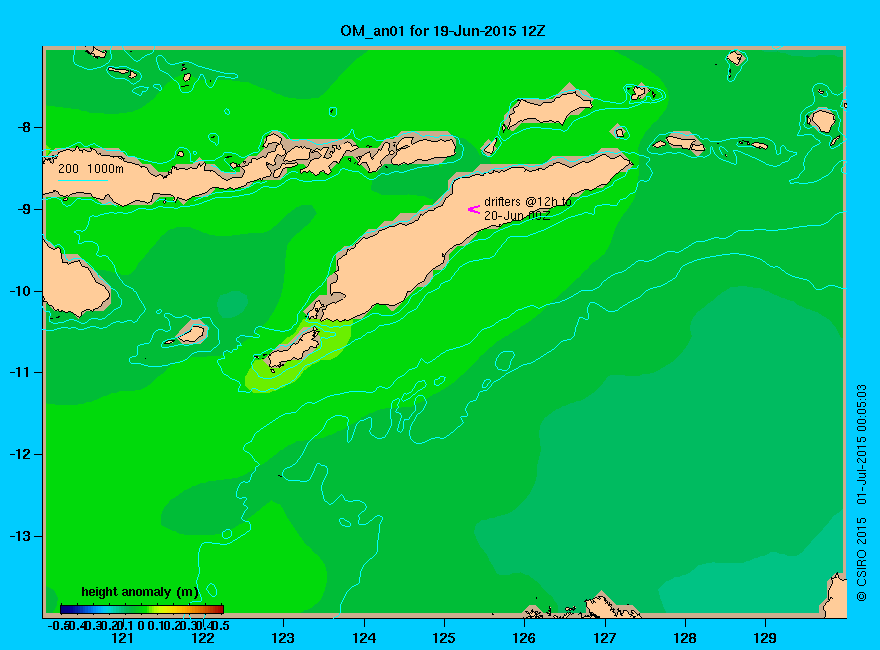The image size is (880, 650).
Task: Click the latitude label "-13"
Action: point(21,536)
